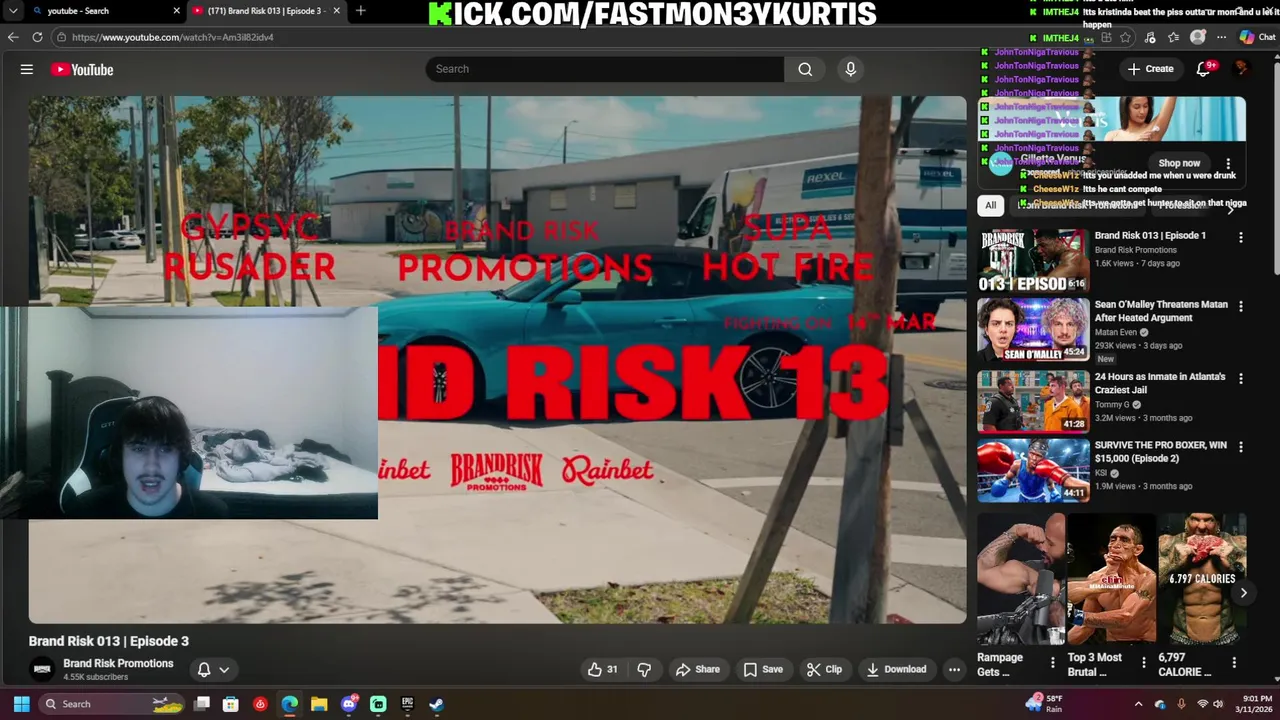
Task: Like the video with thumbs up
Action: (603, 669)
